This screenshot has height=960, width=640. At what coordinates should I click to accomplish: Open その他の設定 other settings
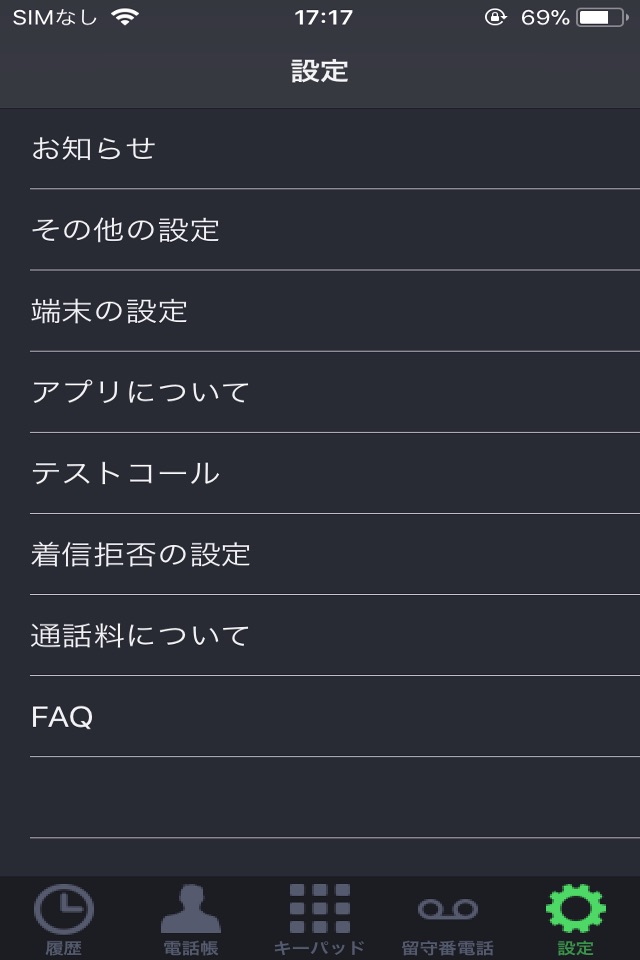click(x=320, y=230)
